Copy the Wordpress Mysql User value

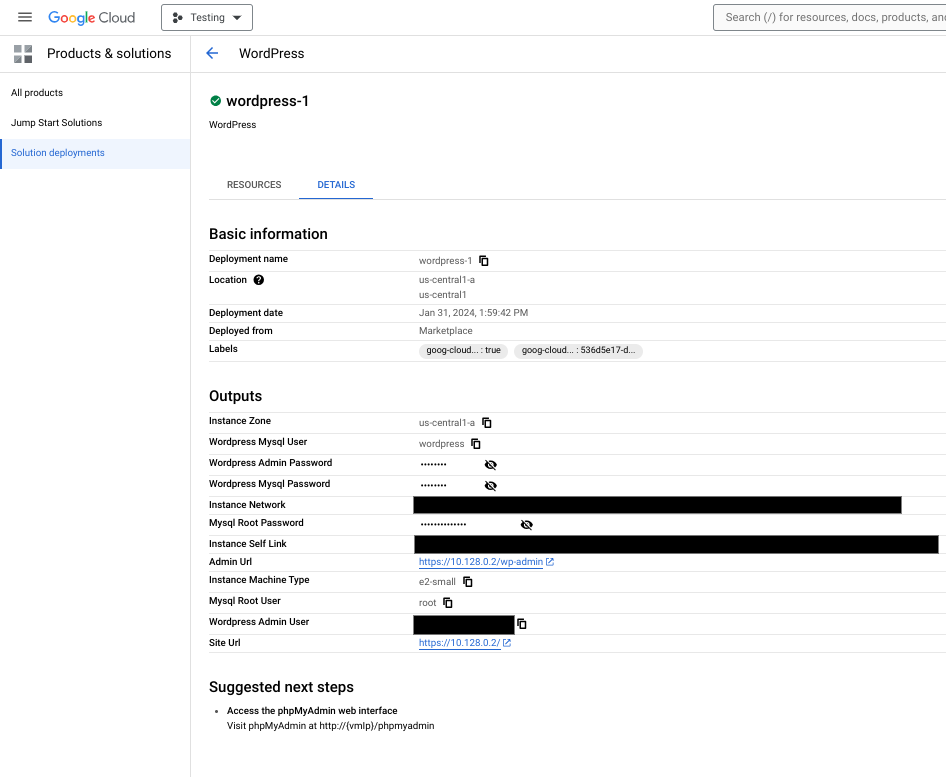point(476,444)
